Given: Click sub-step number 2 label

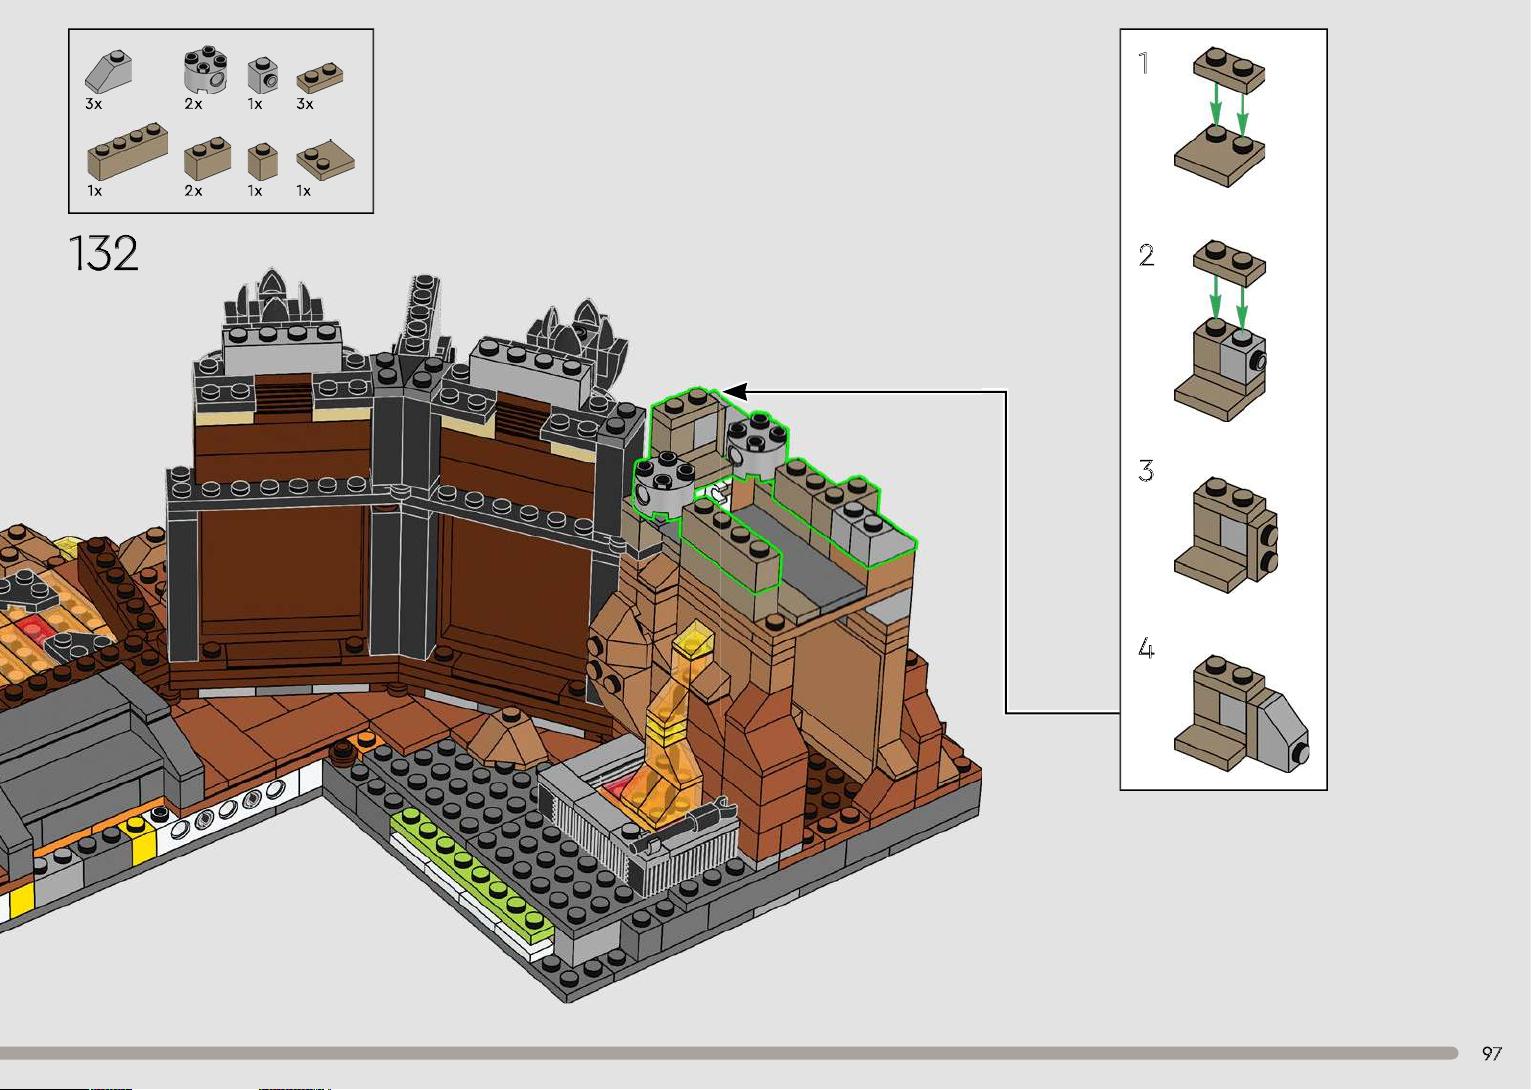Looking at the screenshot, I should coord(1146,256).
